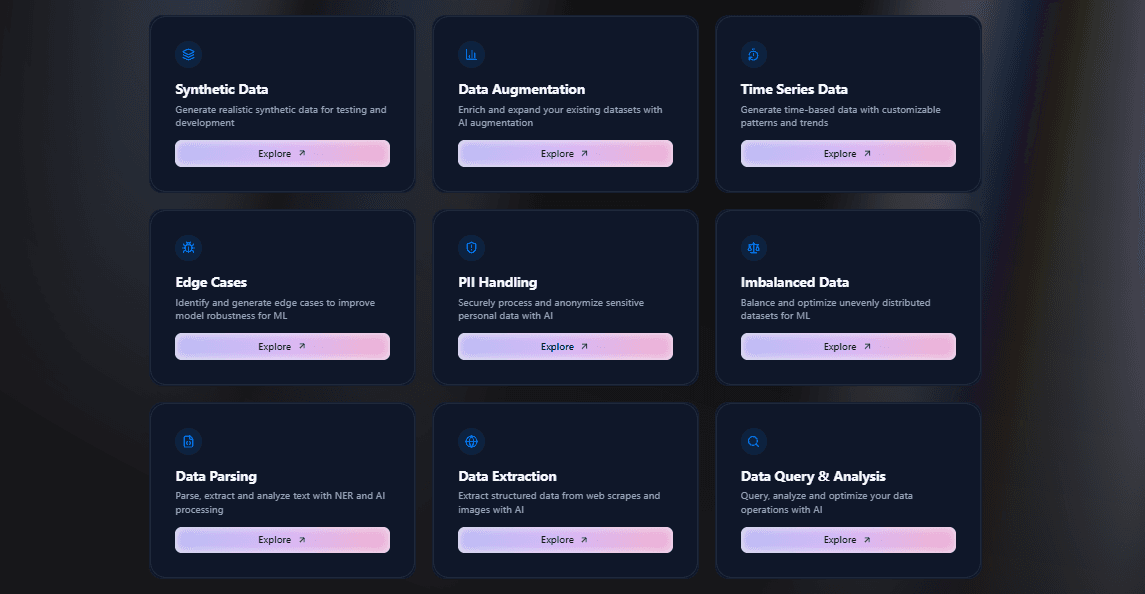This screenshot has height=594, width=1145.
Task: Click the Imbalanced Data scales icon
Action: [754, 247]
